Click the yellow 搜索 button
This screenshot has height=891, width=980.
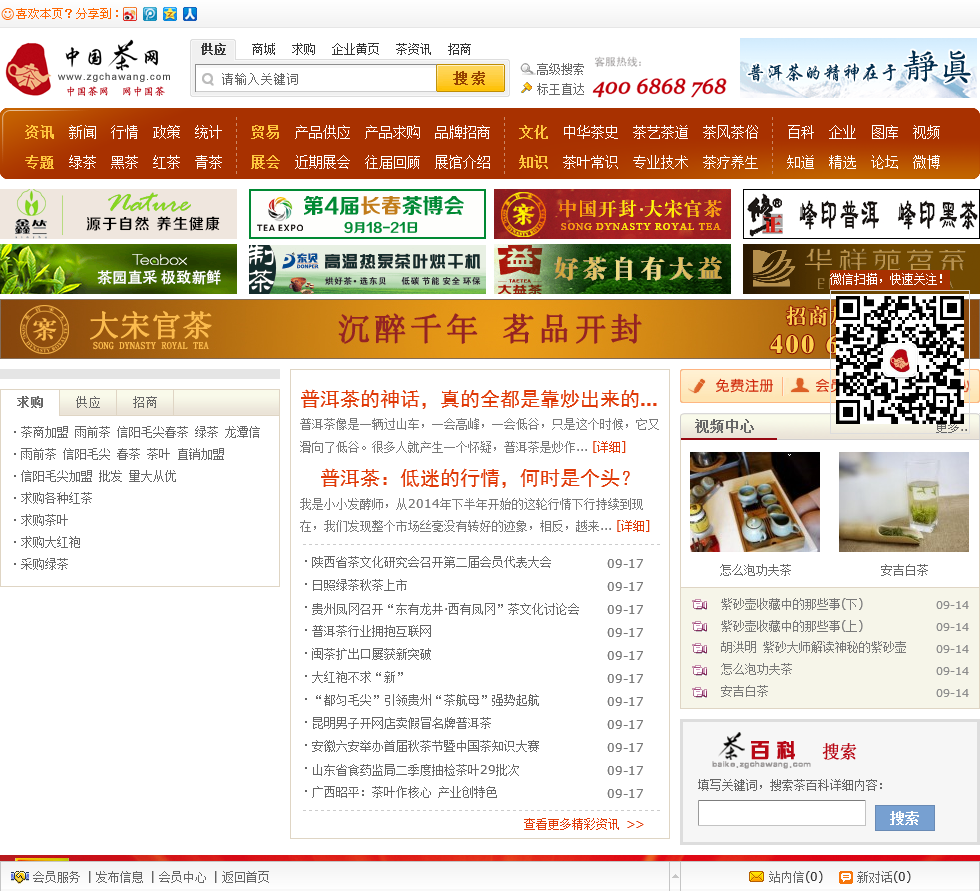(469, 79)
